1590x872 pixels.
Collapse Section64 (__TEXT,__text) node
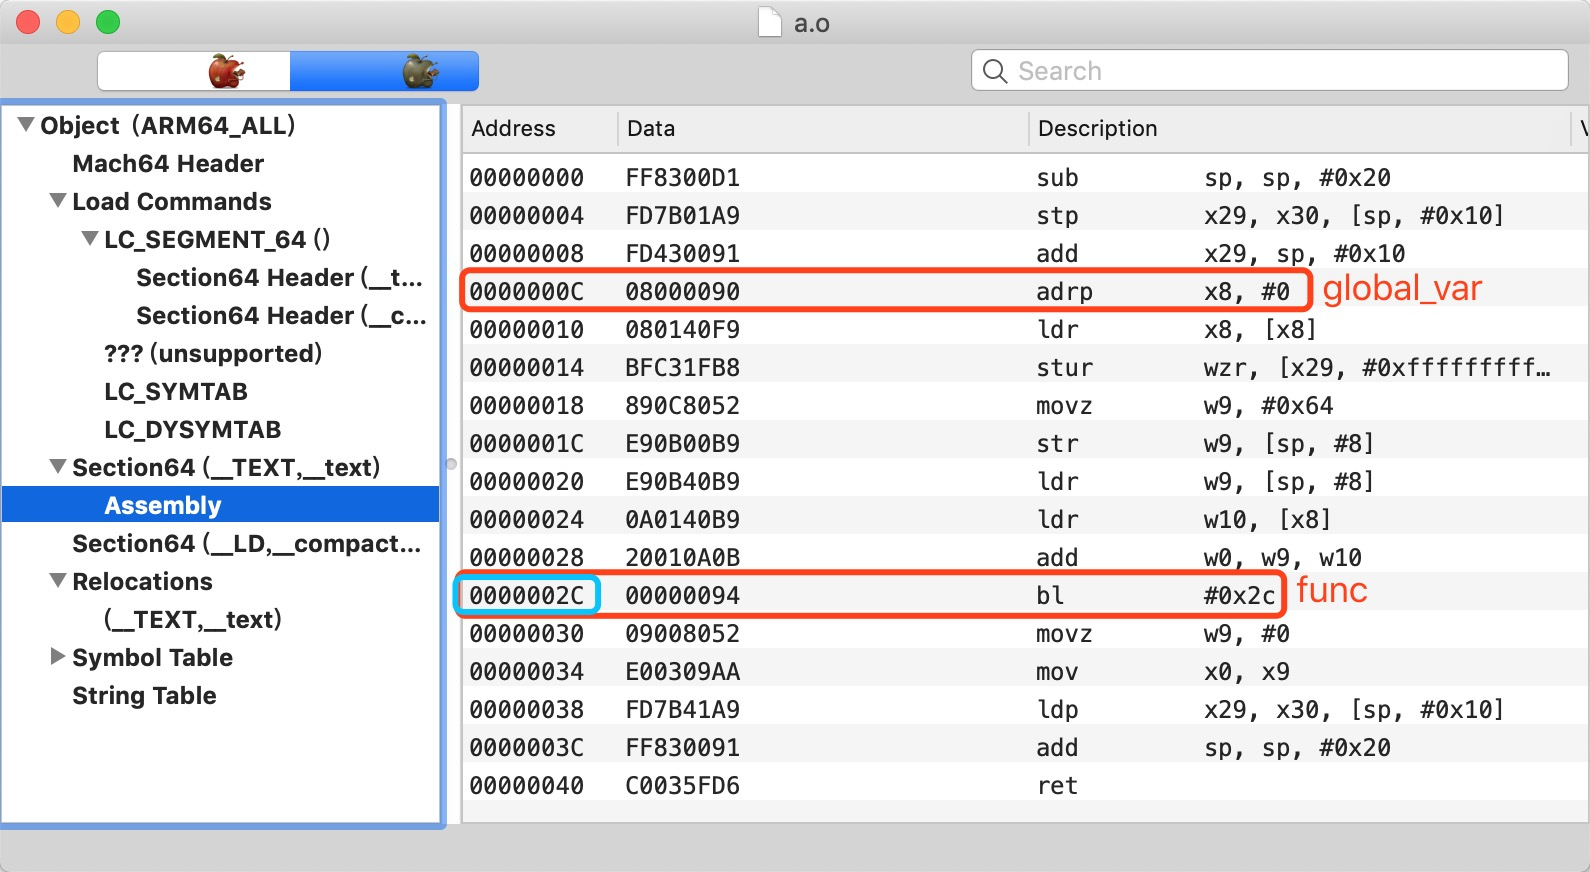pos(58,467)
